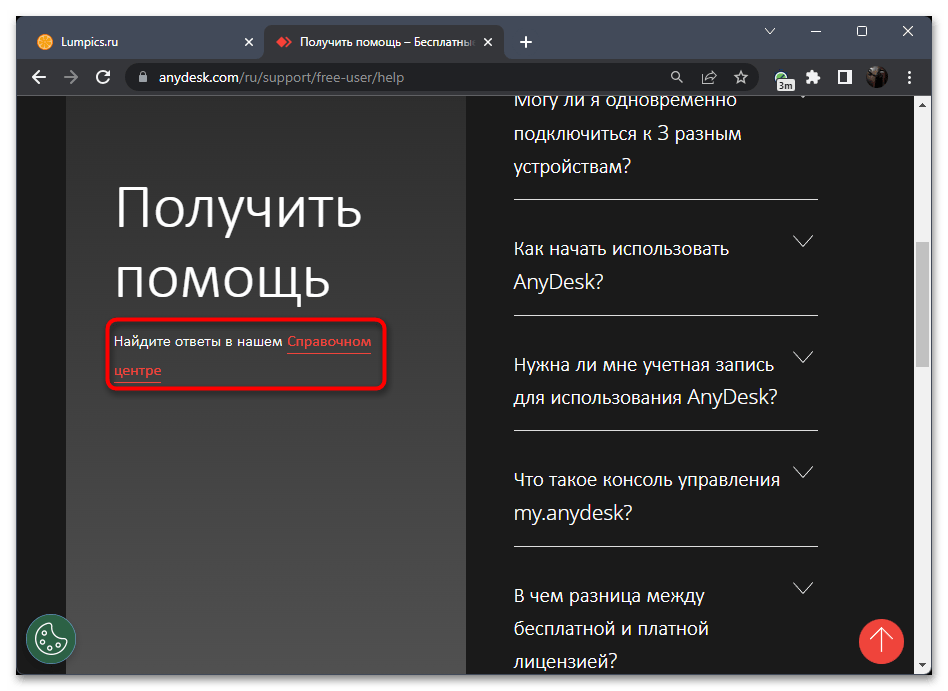Switch to the Lumpics.ru tab
The width and height of the screenshot is (948, 691).
tap(142, 42)
